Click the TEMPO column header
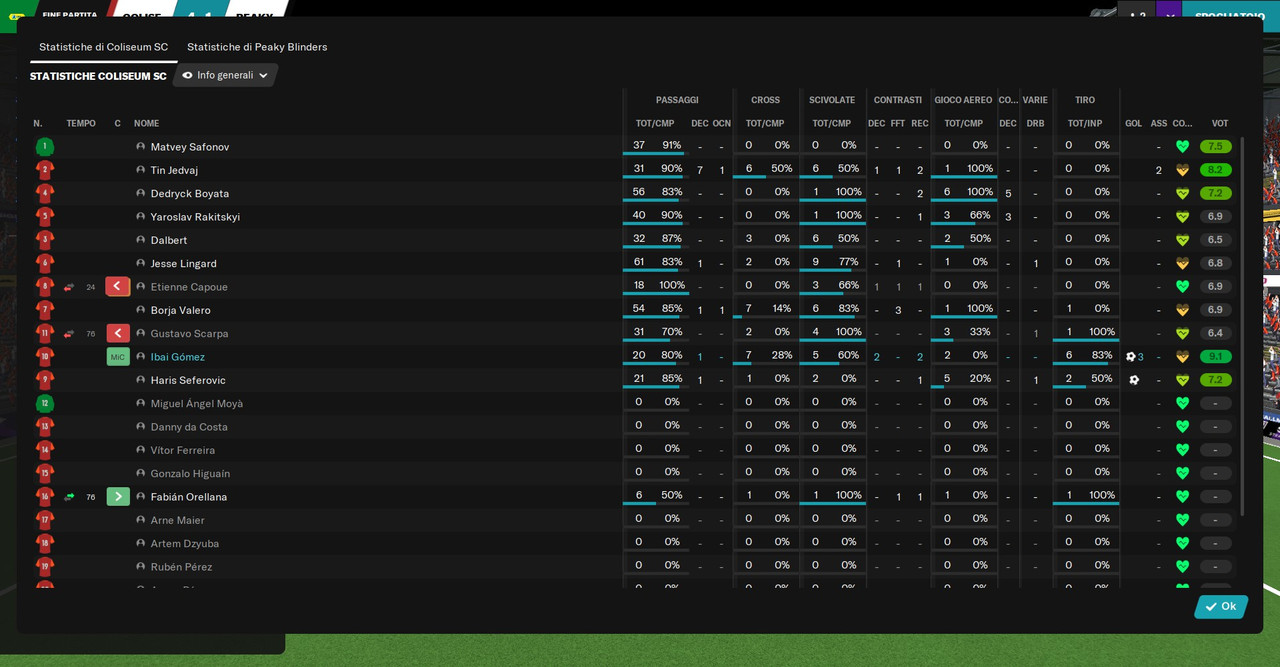Screen dimensions: 1280x667 81,124
